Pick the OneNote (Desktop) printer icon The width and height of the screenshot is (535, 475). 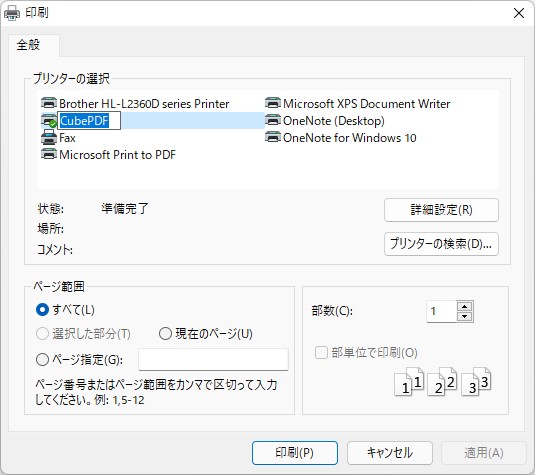(273, 120)
